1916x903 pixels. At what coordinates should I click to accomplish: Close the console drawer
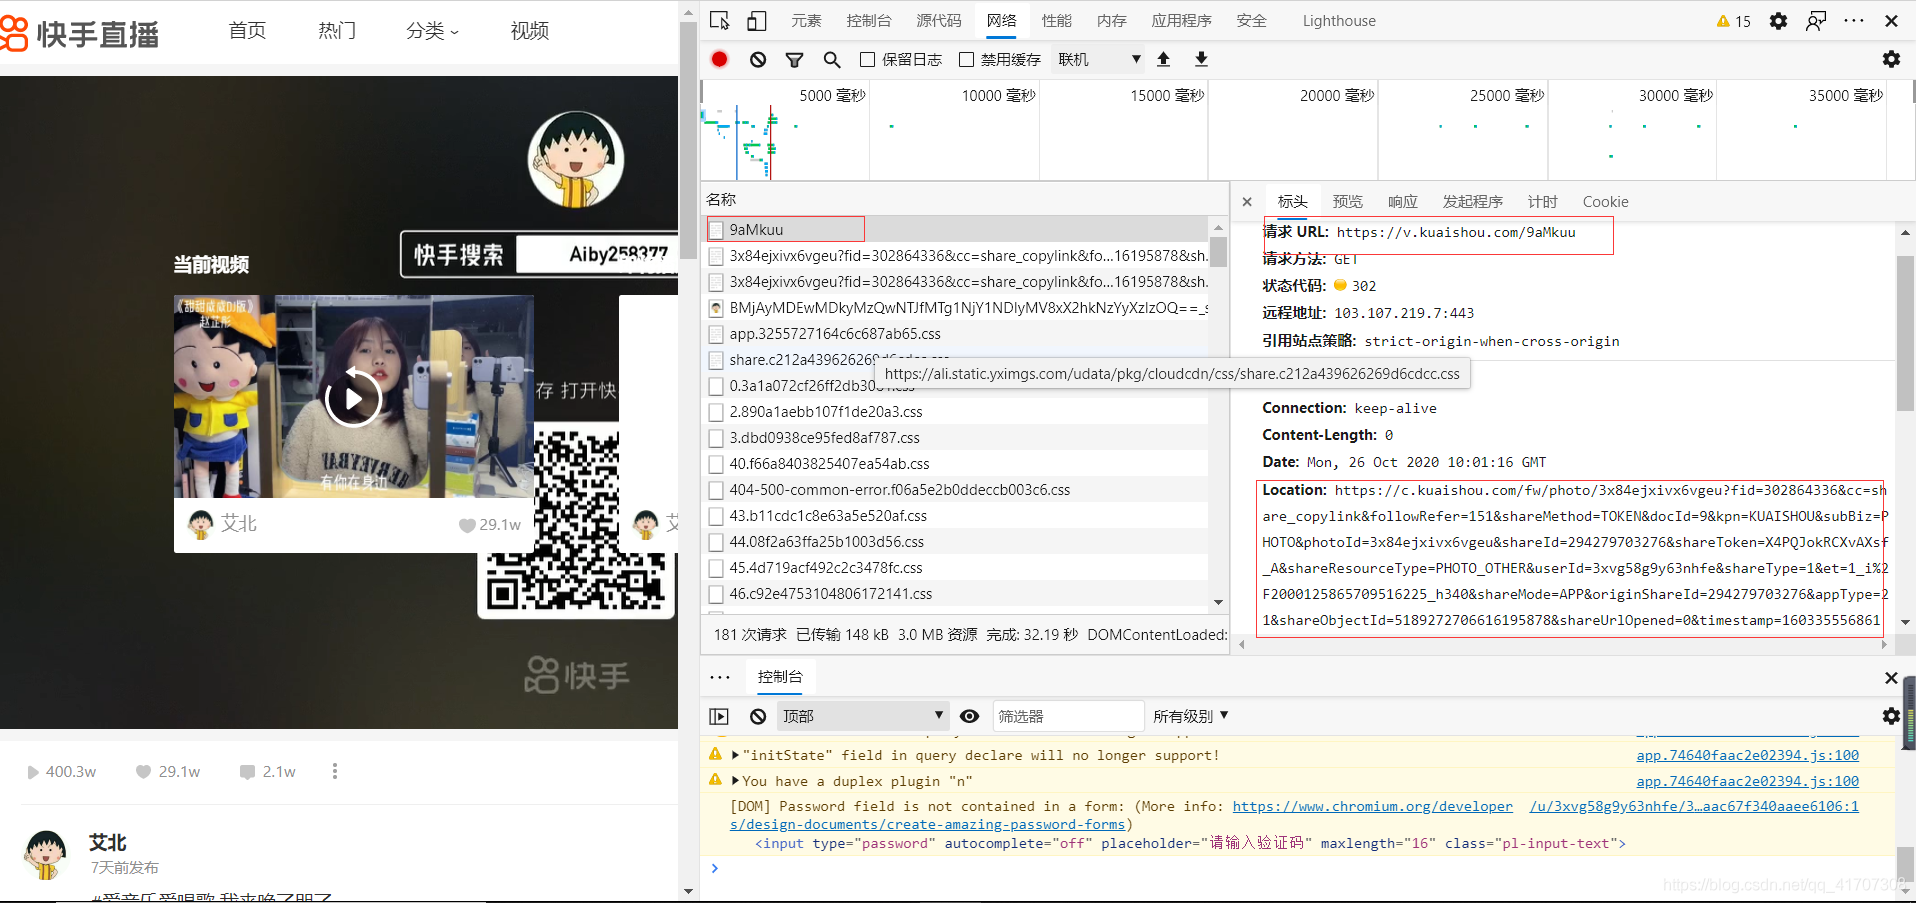(1891, 678)
